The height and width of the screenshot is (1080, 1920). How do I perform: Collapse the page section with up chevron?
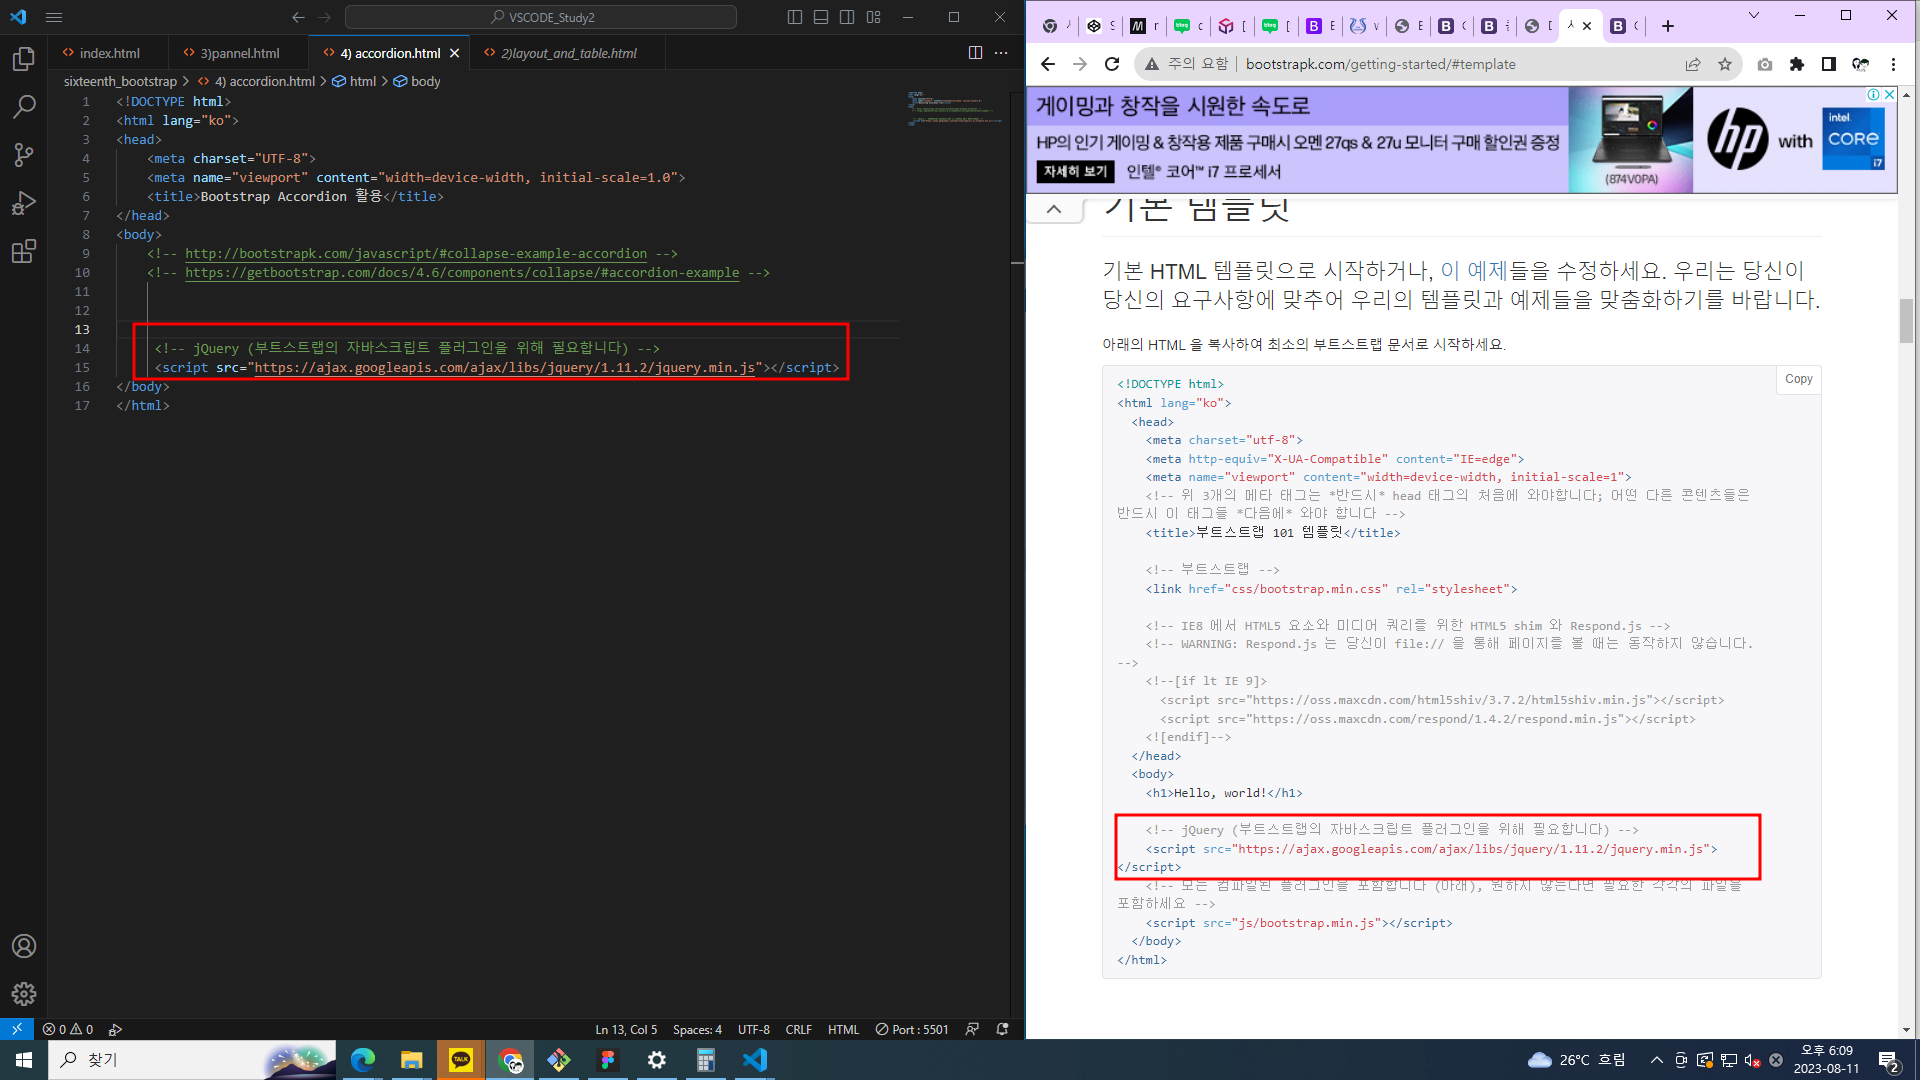click(1054, 209)
